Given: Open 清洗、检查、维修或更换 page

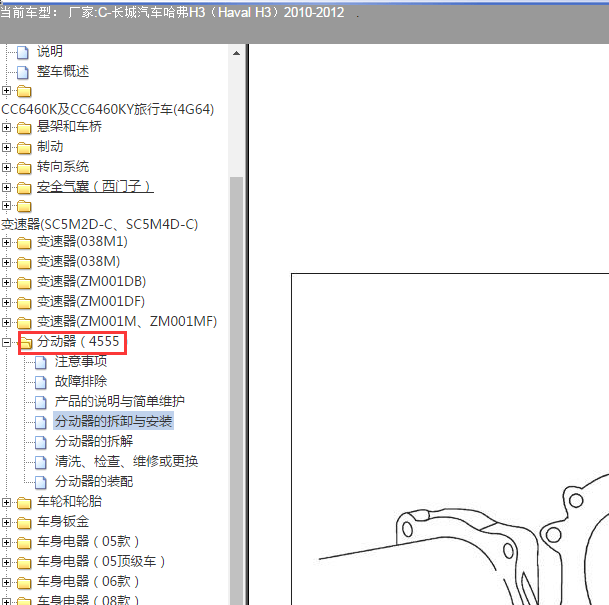Looking at the screenshot, I should click(x=126, y=461).
